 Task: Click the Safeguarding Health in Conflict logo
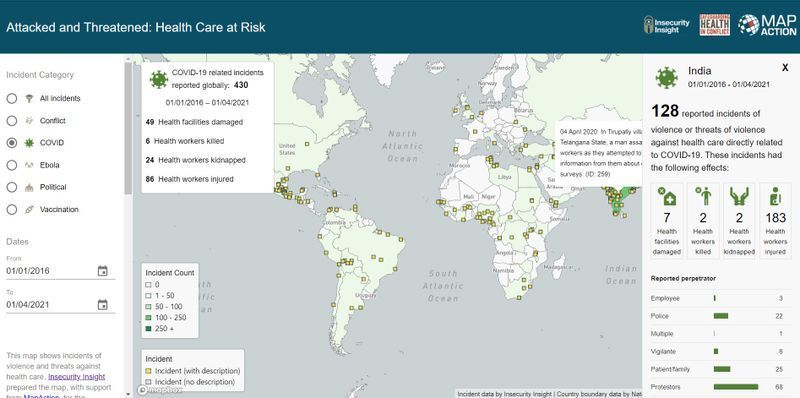[714, 25]
